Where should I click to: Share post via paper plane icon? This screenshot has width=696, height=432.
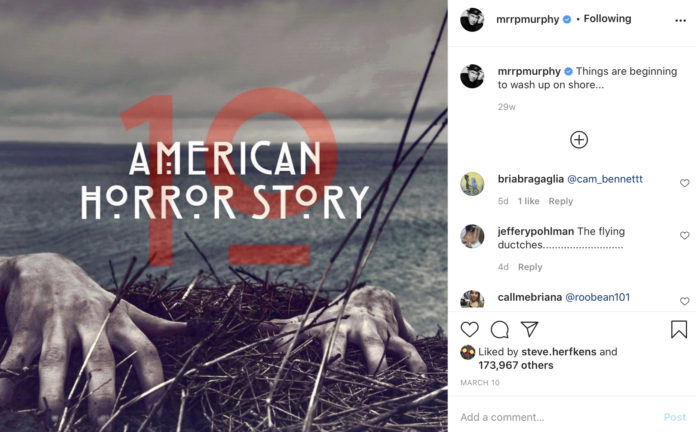[x=530, y=329]
